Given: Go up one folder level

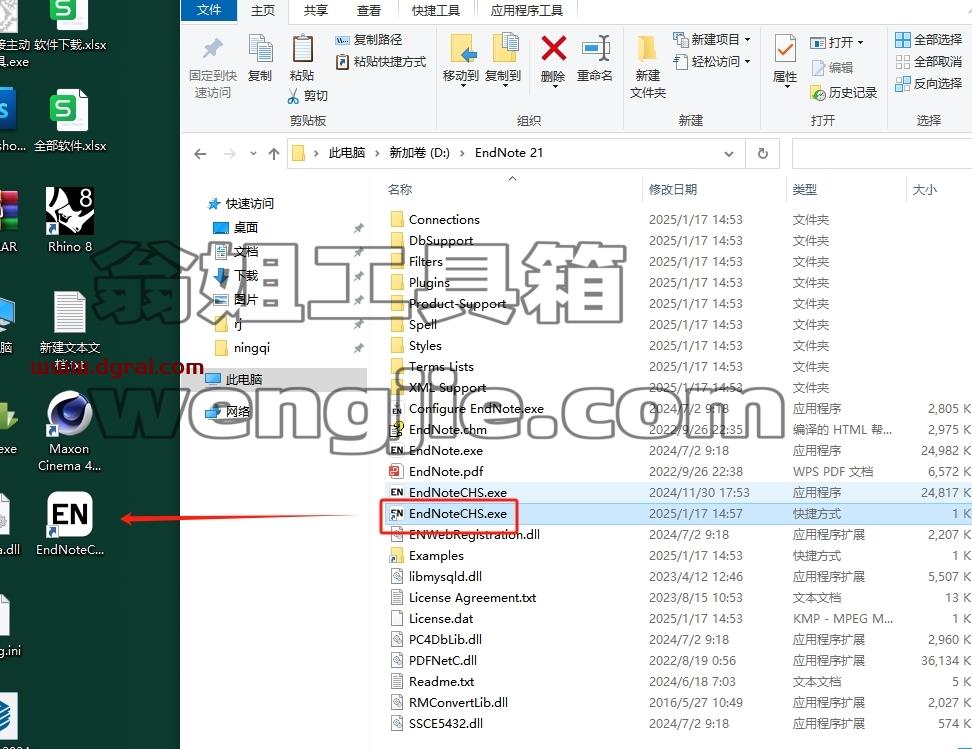Looking at the screenshot, I should coord(273,154).
